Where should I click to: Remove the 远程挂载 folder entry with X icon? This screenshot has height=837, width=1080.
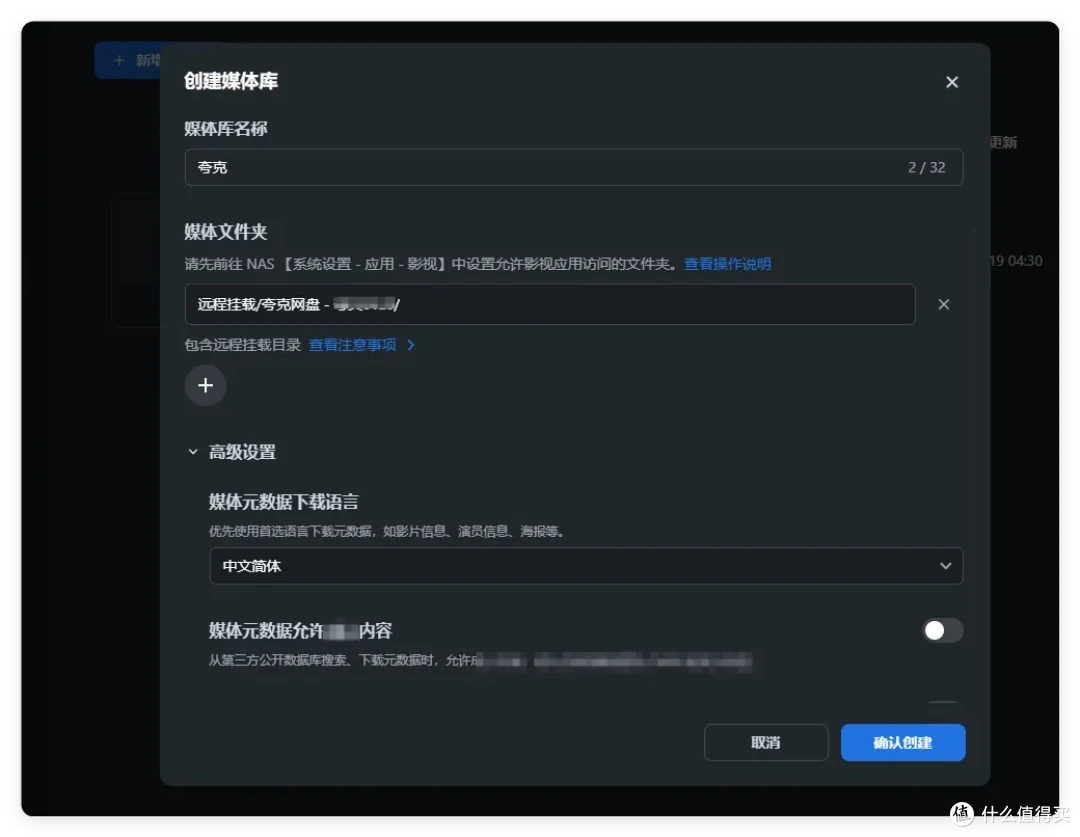943,304
